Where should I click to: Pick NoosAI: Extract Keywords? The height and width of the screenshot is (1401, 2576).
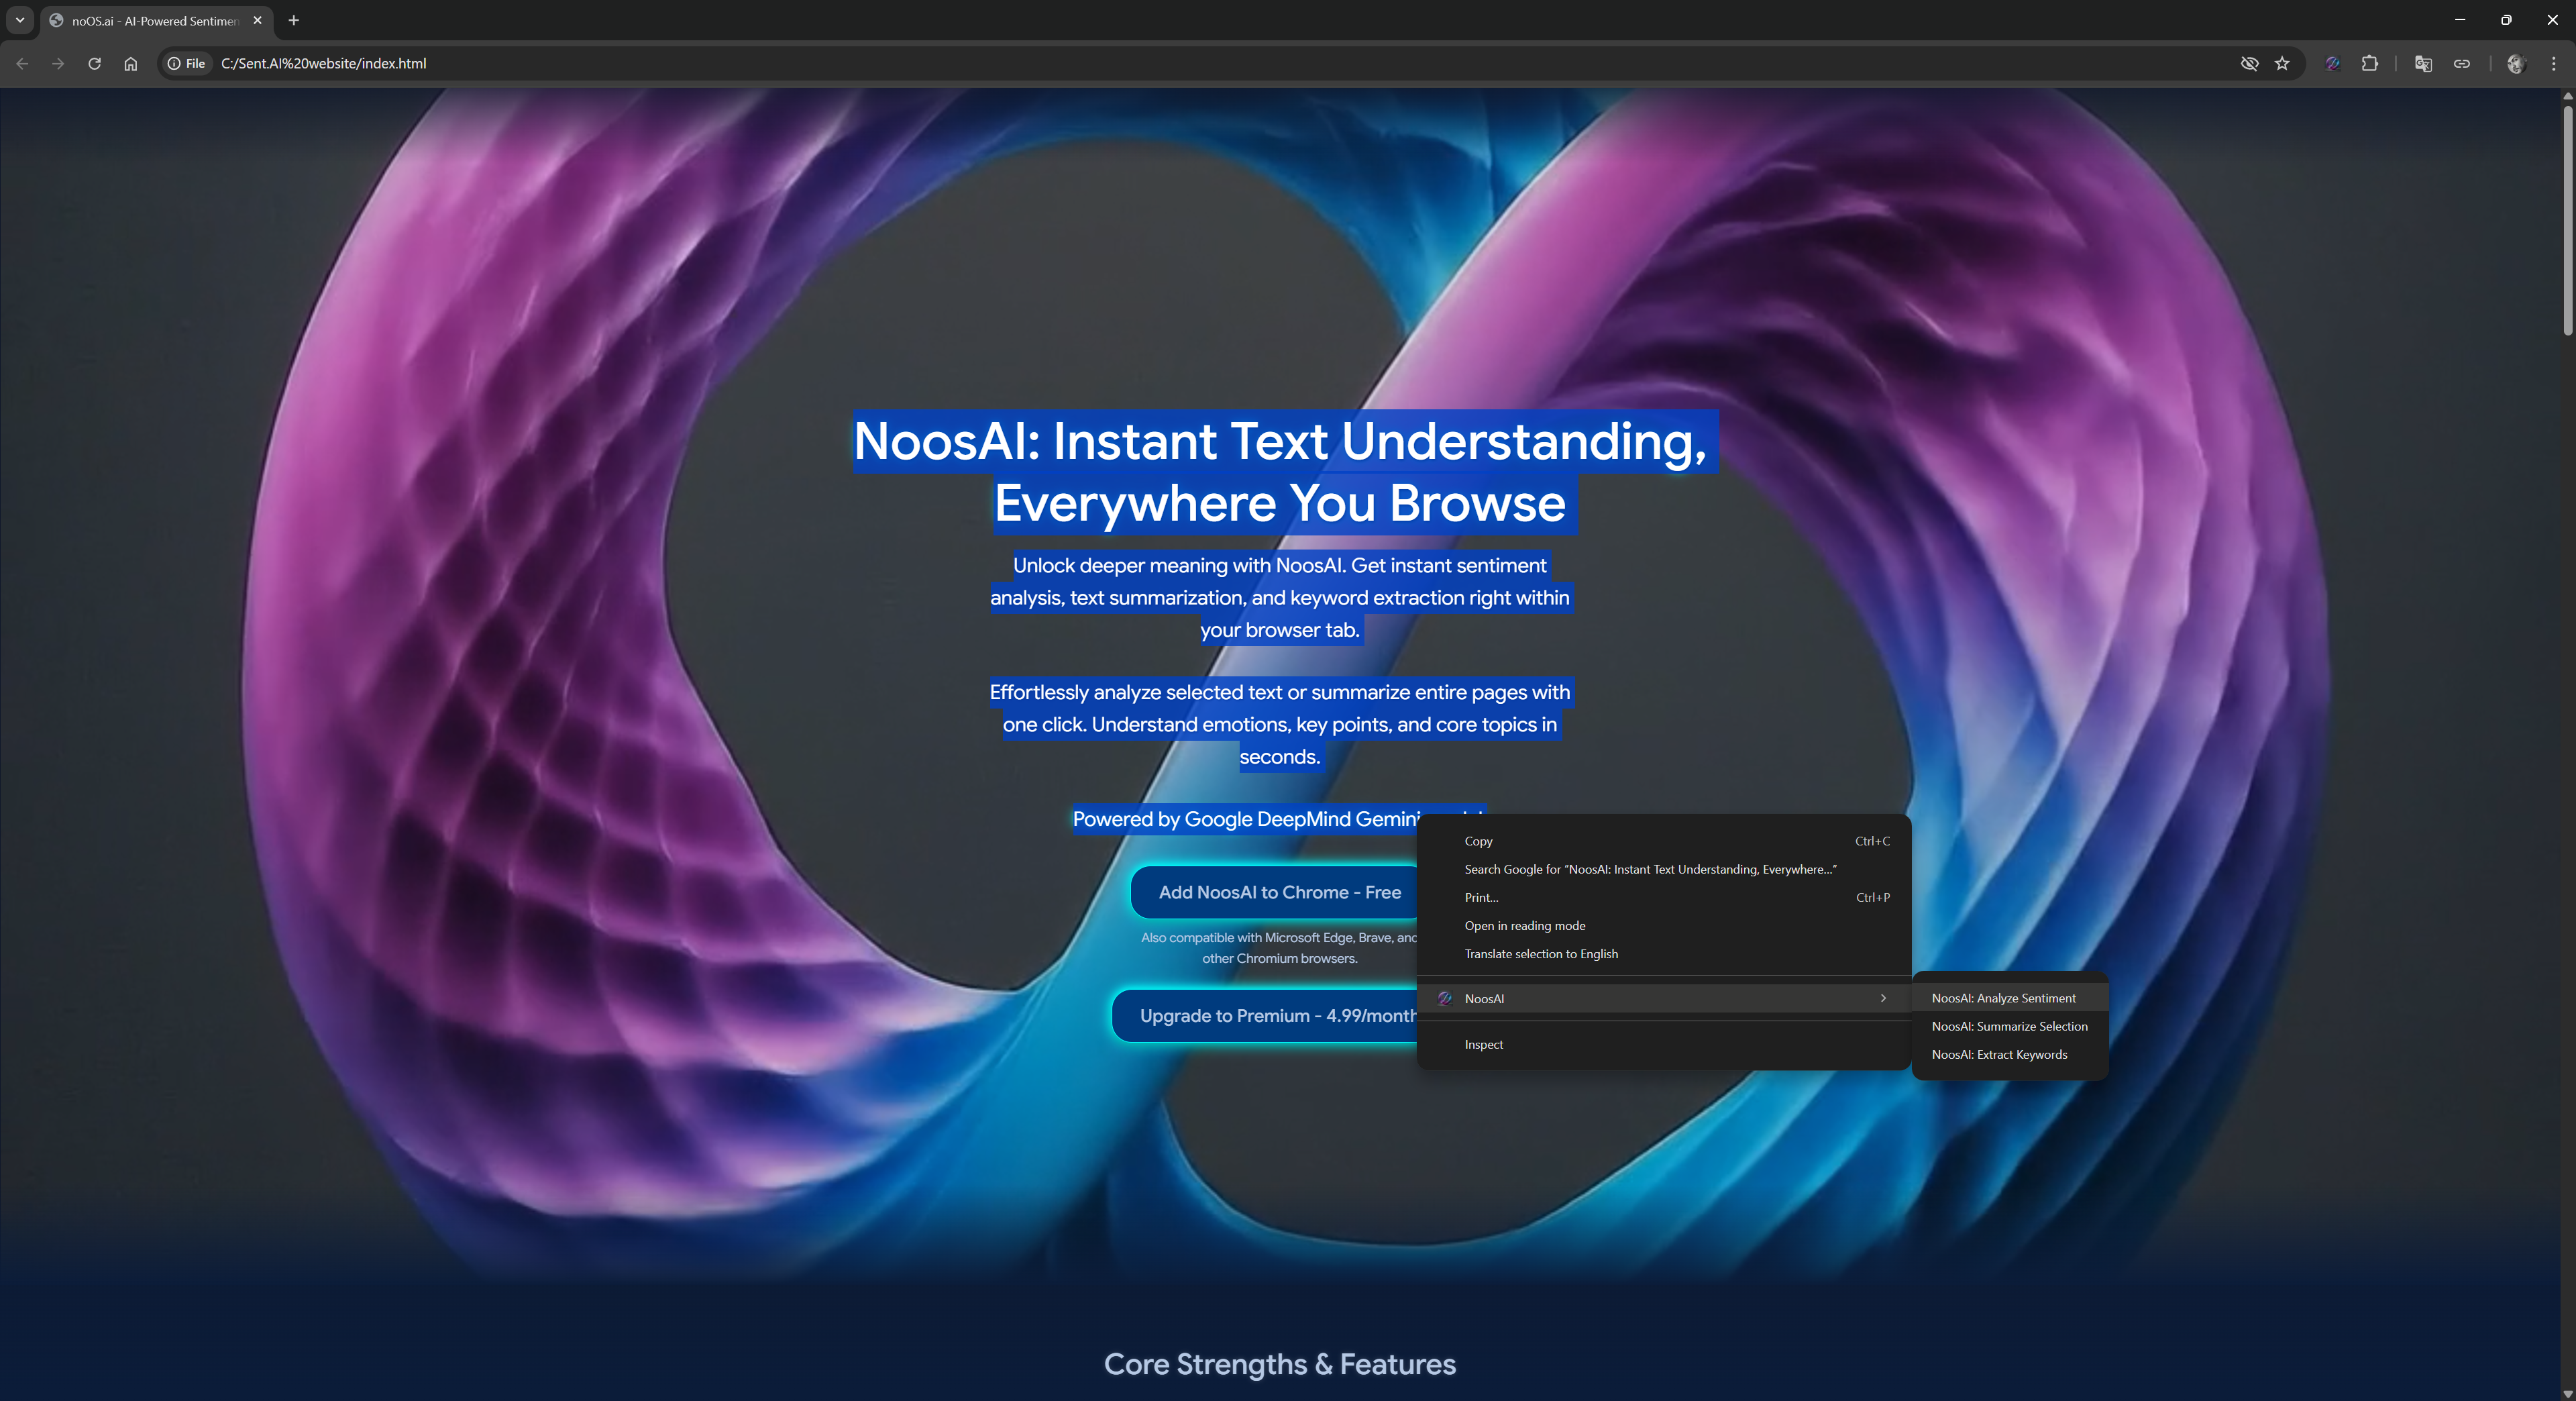(x=1999, y=1054)
